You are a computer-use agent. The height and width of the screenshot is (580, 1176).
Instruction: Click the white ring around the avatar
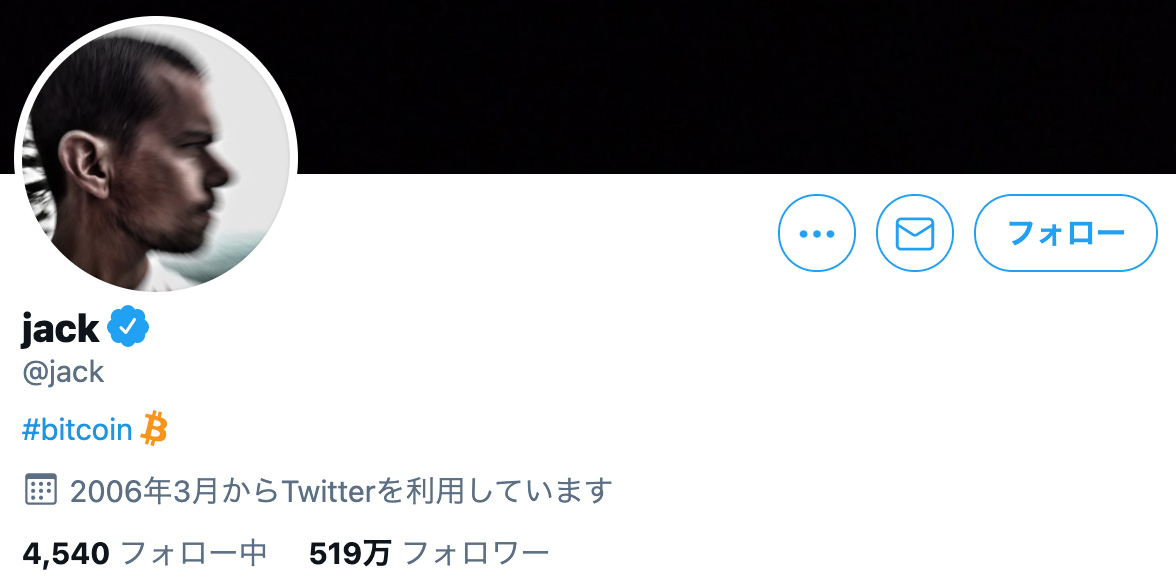(156, 20)
